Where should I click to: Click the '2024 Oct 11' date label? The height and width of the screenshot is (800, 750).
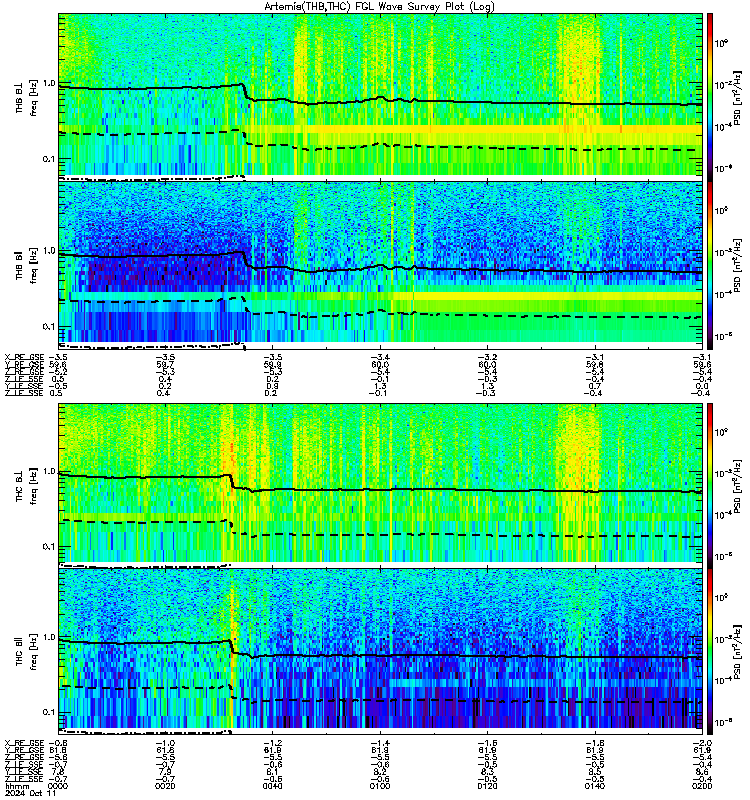tap(29, 794)
